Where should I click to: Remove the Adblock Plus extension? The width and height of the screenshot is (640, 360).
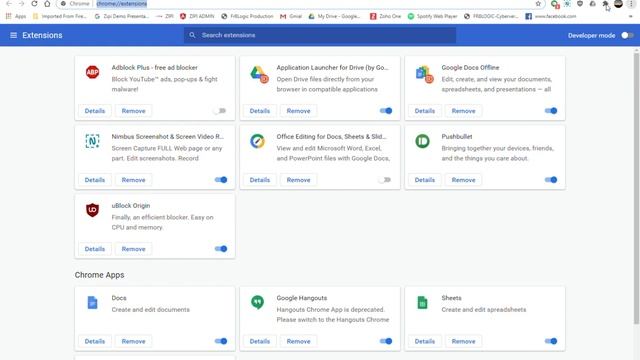(x=133, y=111)
